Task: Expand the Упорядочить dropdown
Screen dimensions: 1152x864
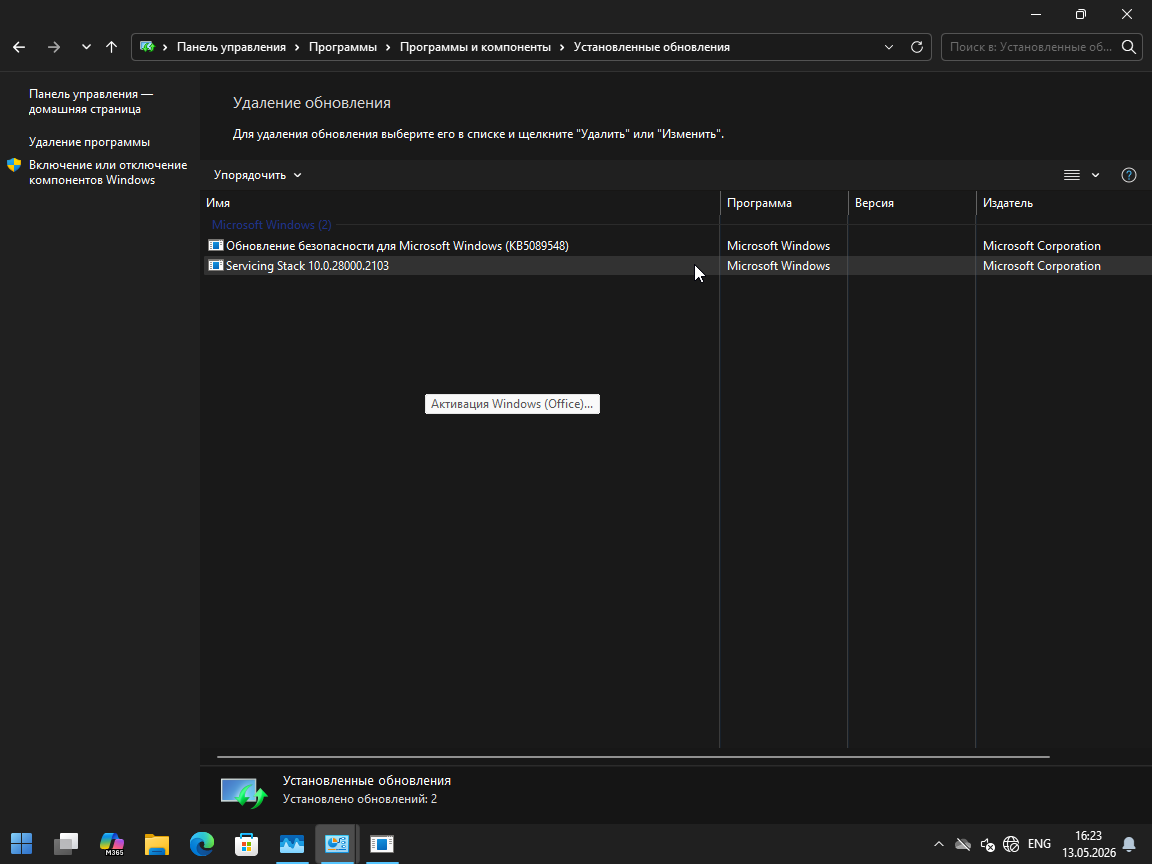Action: tap(257, 175)
